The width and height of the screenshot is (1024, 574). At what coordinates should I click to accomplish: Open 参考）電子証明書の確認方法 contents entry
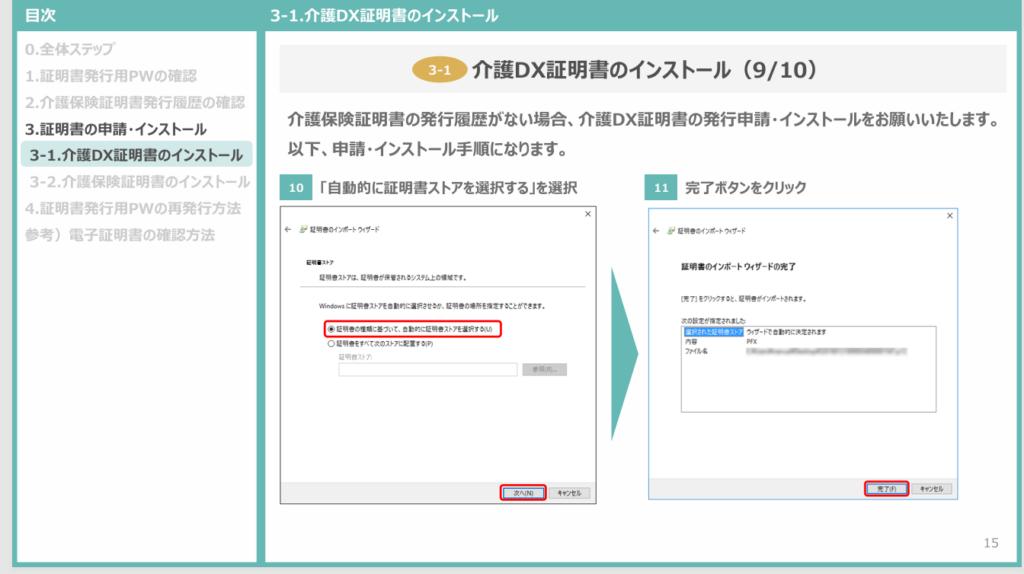[120, 235]
